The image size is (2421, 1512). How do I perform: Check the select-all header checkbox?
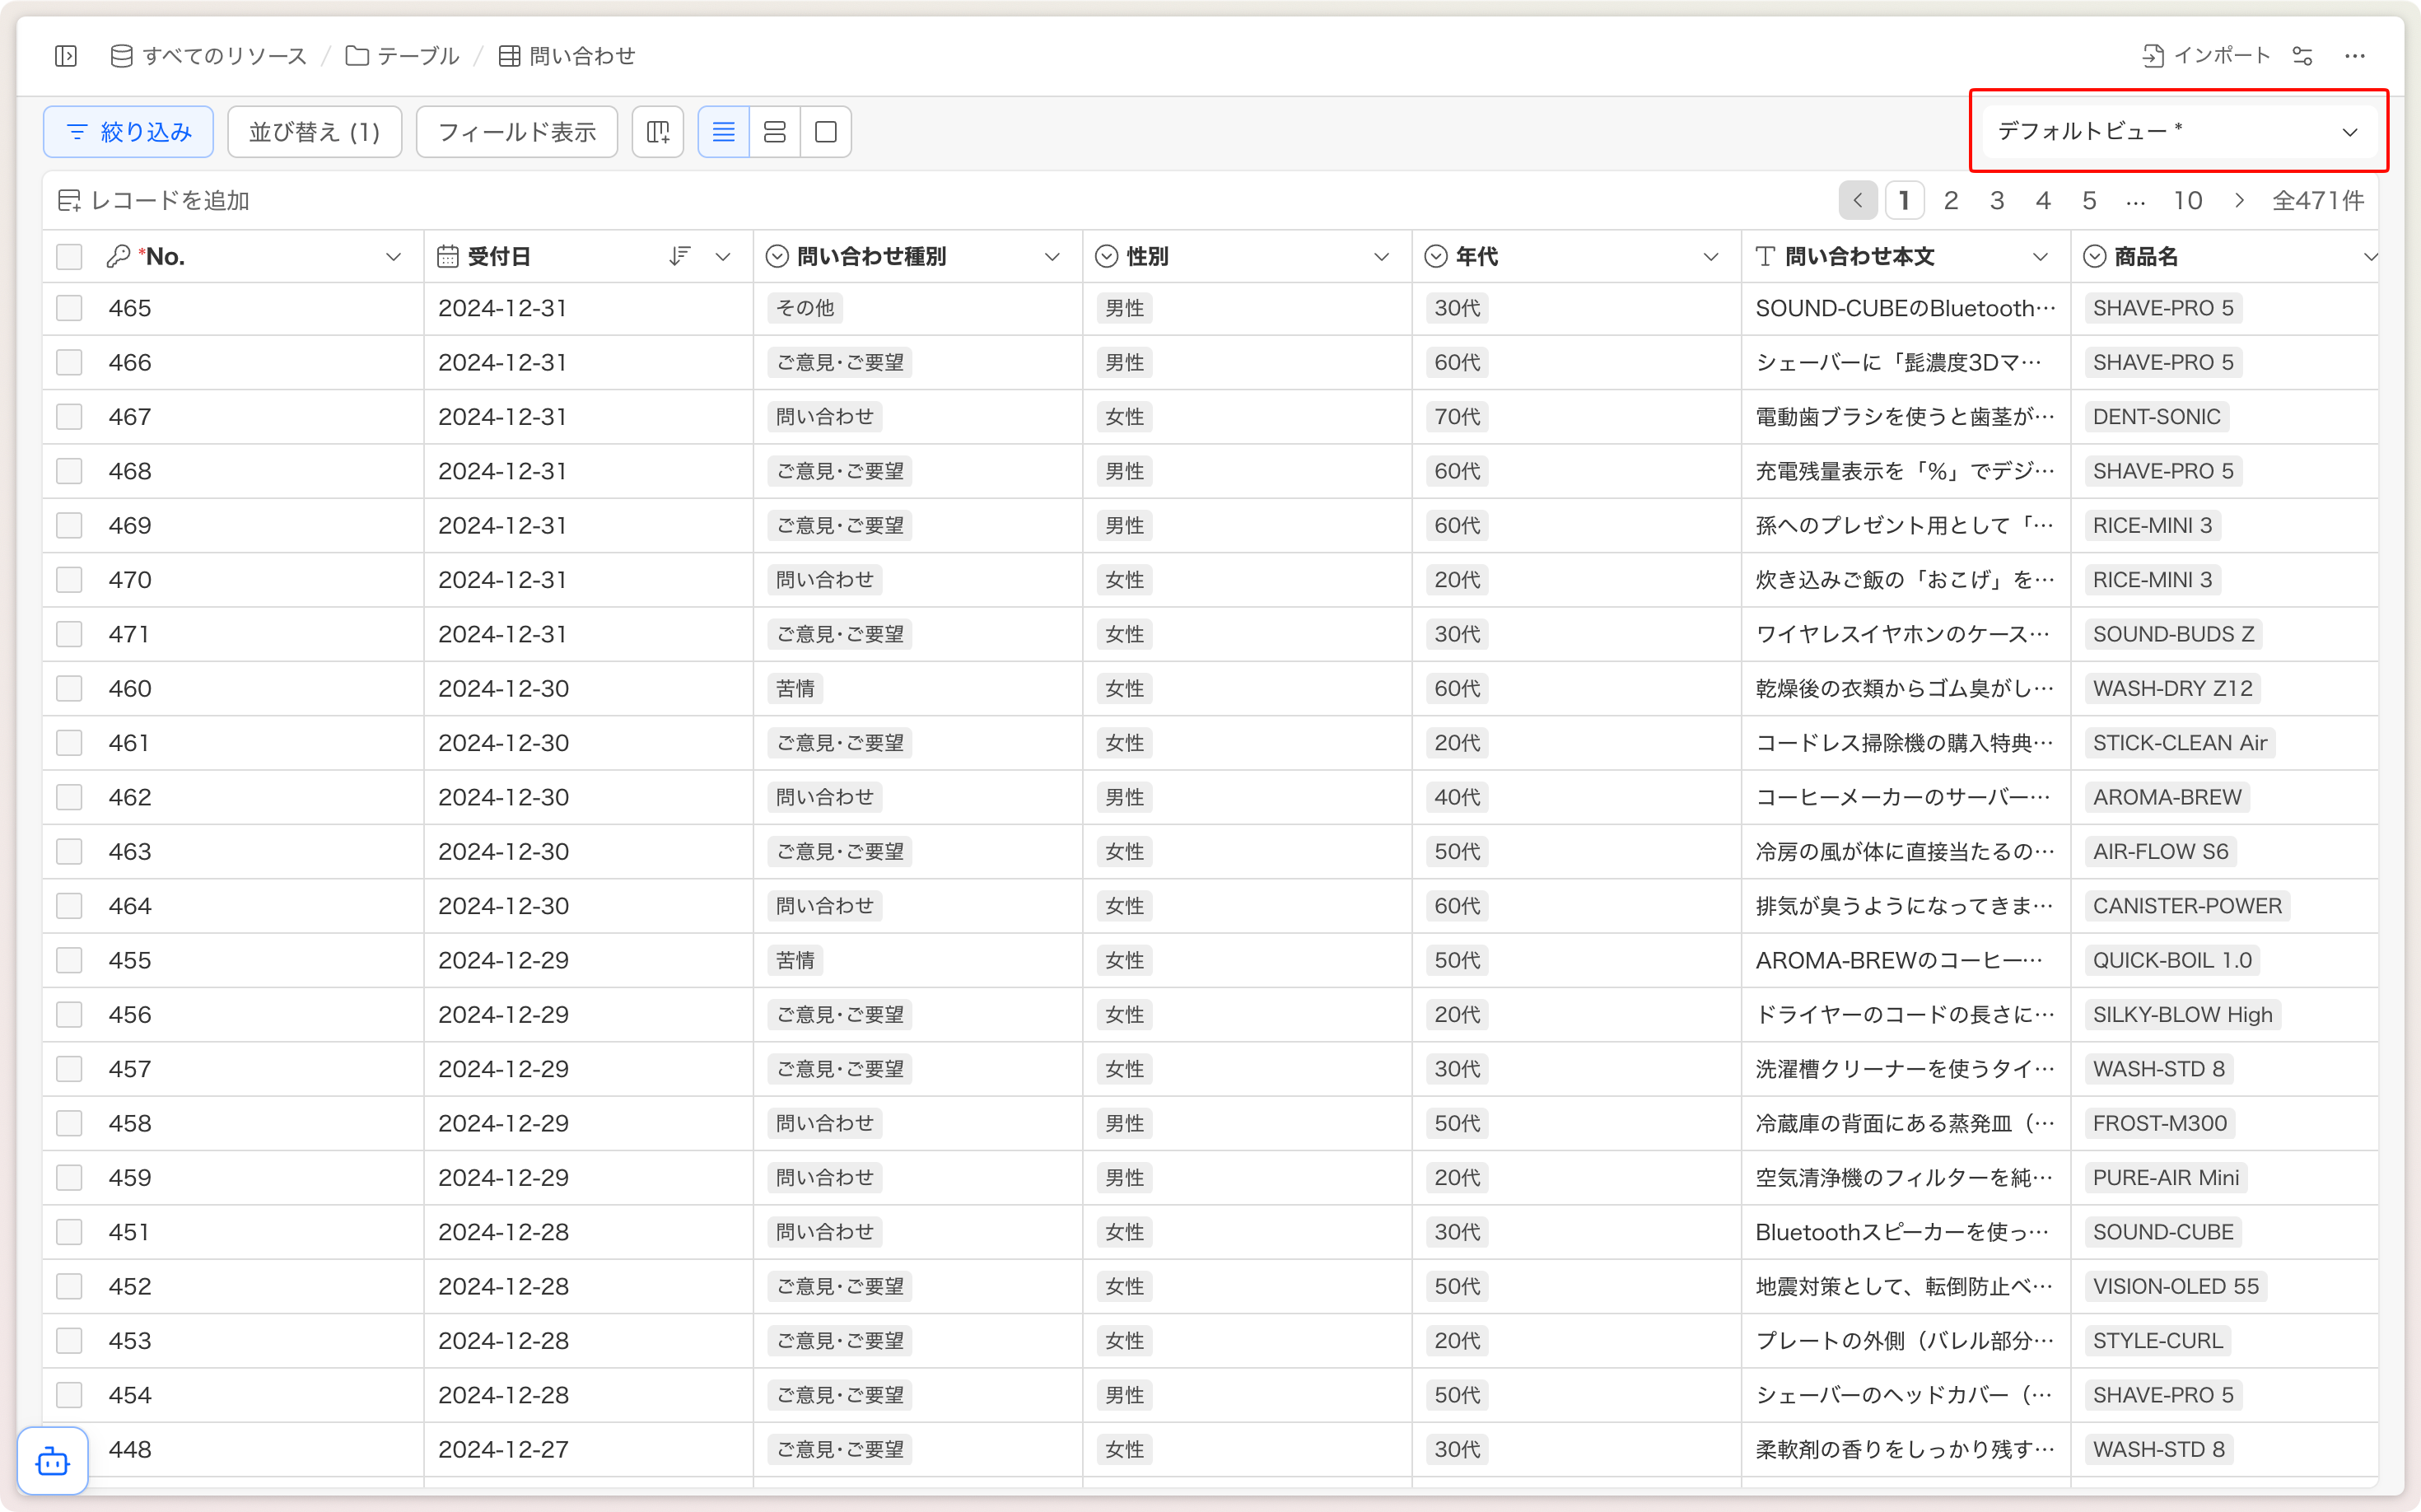pyautogui.click(x=69, y=257)
